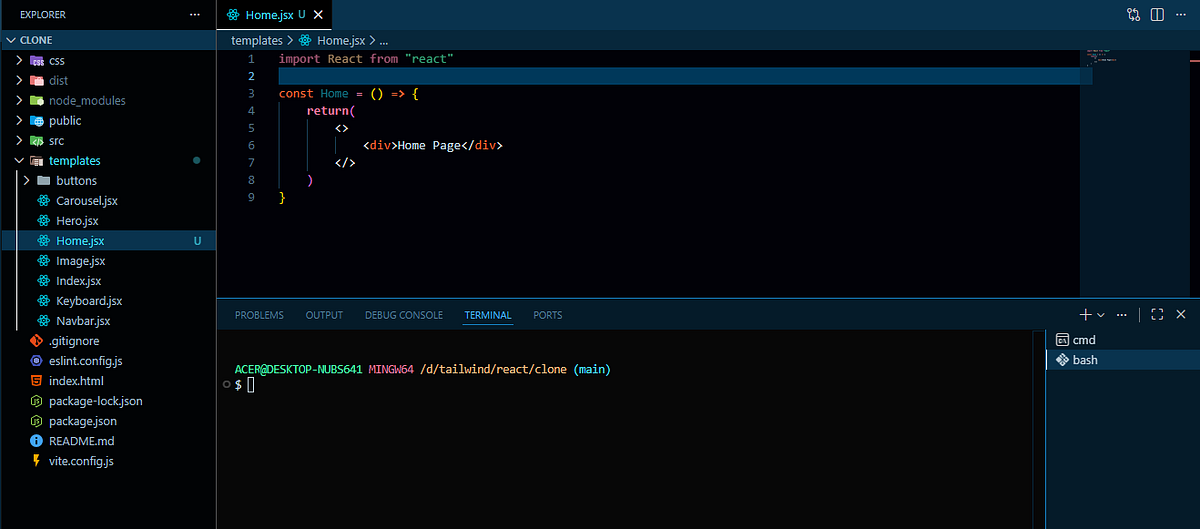Expand the public folder
Viewport: 1200px width, 529px height.
click(x=109, y=120)
